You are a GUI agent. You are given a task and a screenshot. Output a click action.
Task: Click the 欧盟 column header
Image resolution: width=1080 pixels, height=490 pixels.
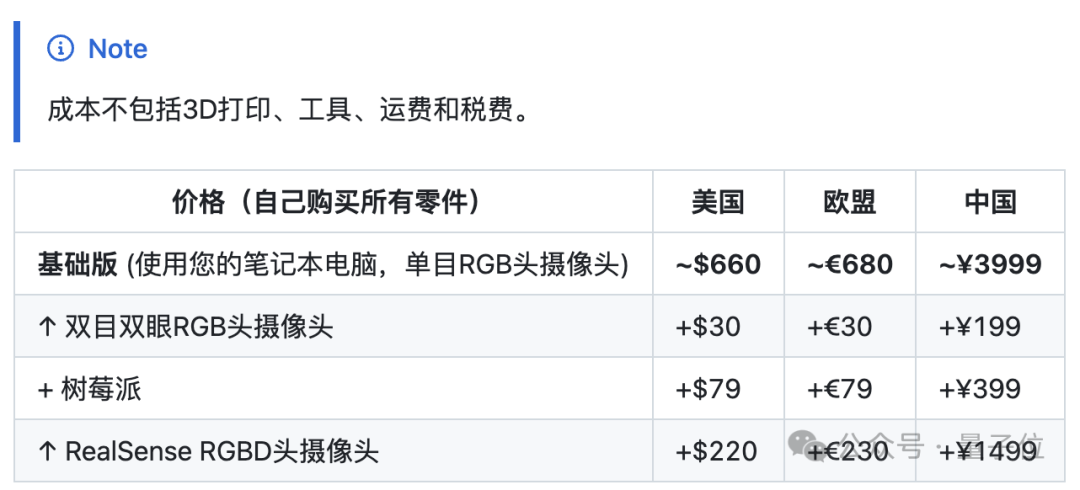pos(849,202)
